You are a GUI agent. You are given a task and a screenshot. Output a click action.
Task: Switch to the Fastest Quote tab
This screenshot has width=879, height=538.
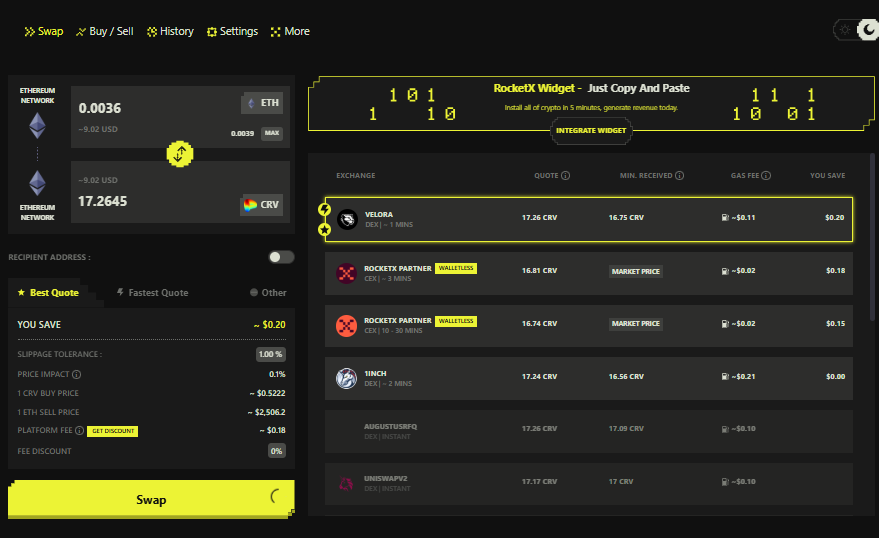152,293
